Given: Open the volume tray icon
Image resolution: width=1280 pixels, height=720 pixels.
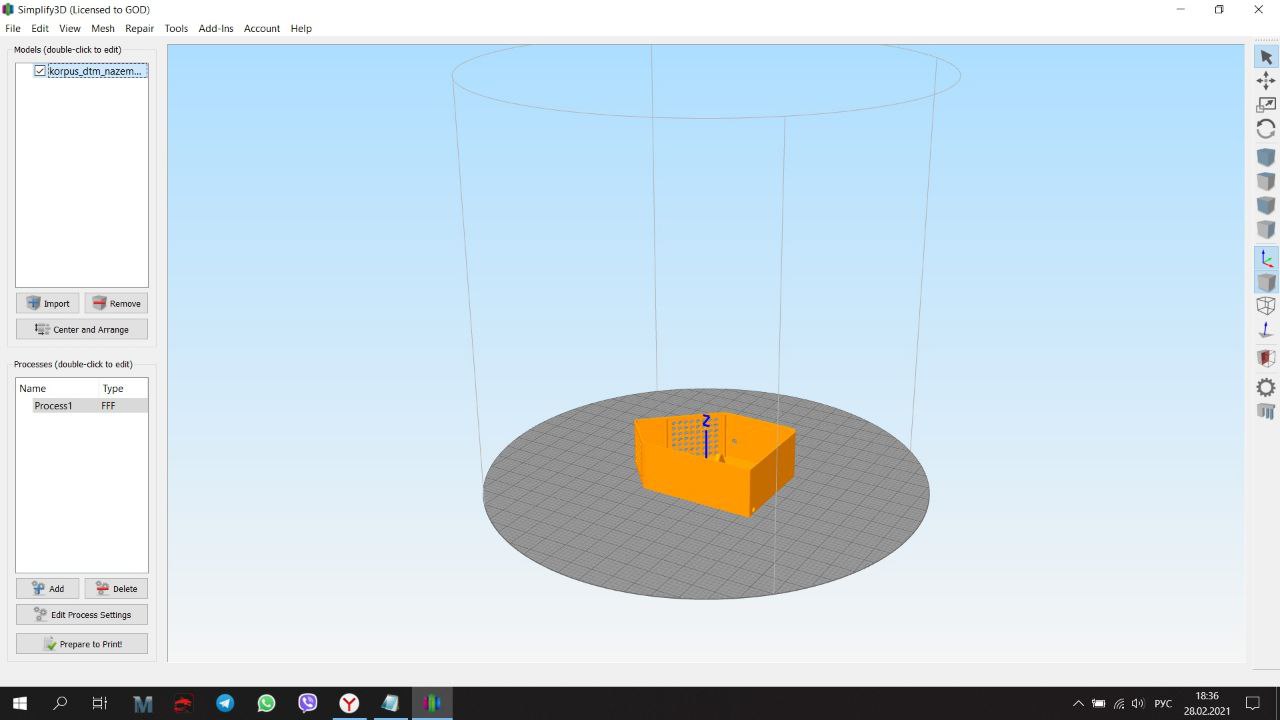Looking at the screenshot, I should [x=1137, y=704].
